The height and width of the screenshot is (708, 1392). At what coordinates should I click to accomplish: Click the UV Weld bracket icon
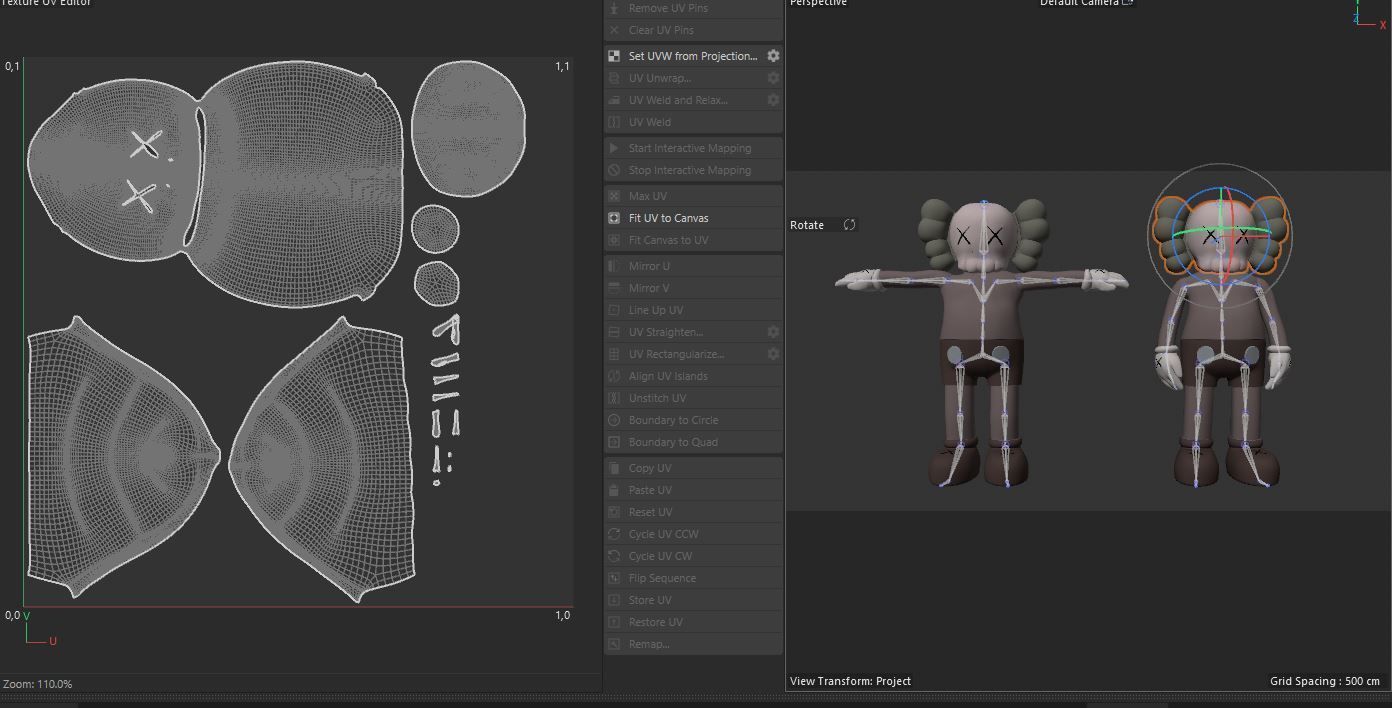(x=614, y=122)
